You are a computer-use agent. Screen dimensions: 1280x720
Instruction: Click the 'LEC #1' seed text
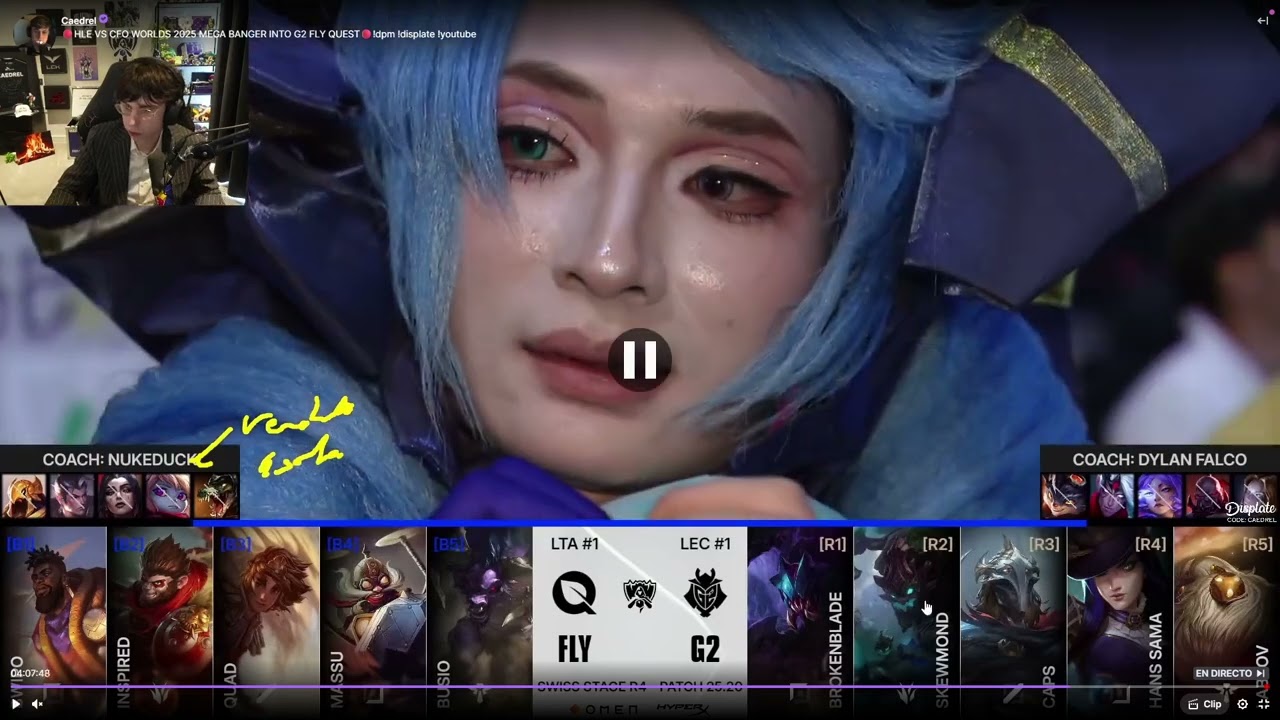[x=705, y=544]
